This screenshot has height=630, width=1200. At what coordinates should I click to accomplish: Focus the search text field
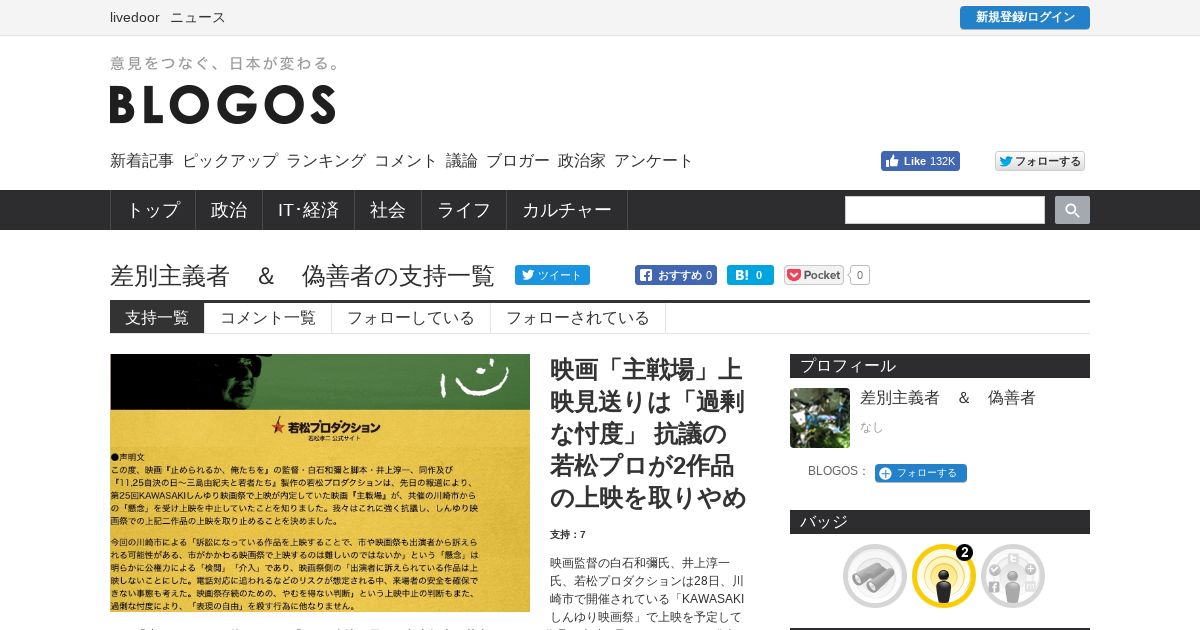tap(945, 210)
